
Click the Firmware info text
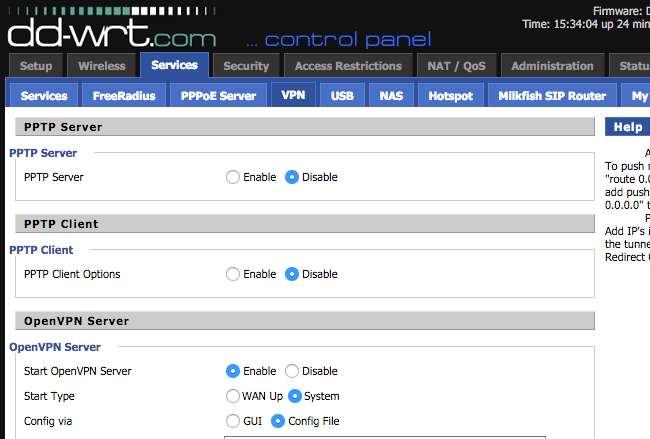click(x=621, y=11)
